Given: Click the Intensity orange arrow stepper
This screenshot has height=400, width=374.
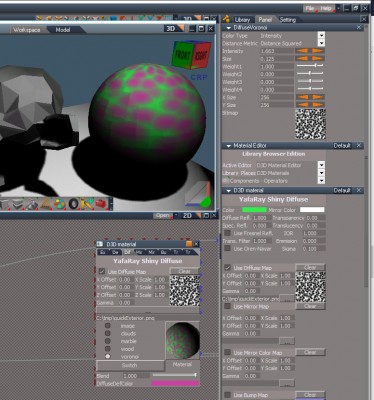Looking at the screenshot, I should [310, 51].
